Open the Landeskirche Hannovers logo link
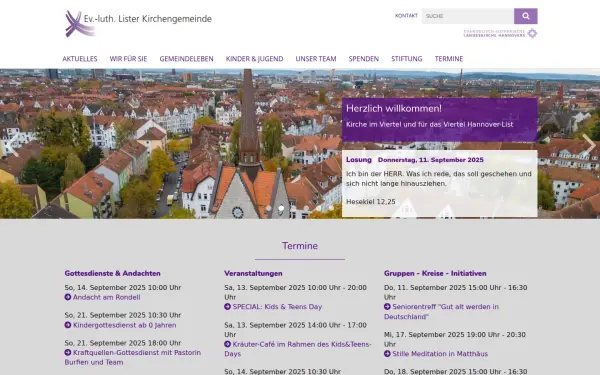Image resolution: width=600 pixels, height=375 pixels. (500, 33)
